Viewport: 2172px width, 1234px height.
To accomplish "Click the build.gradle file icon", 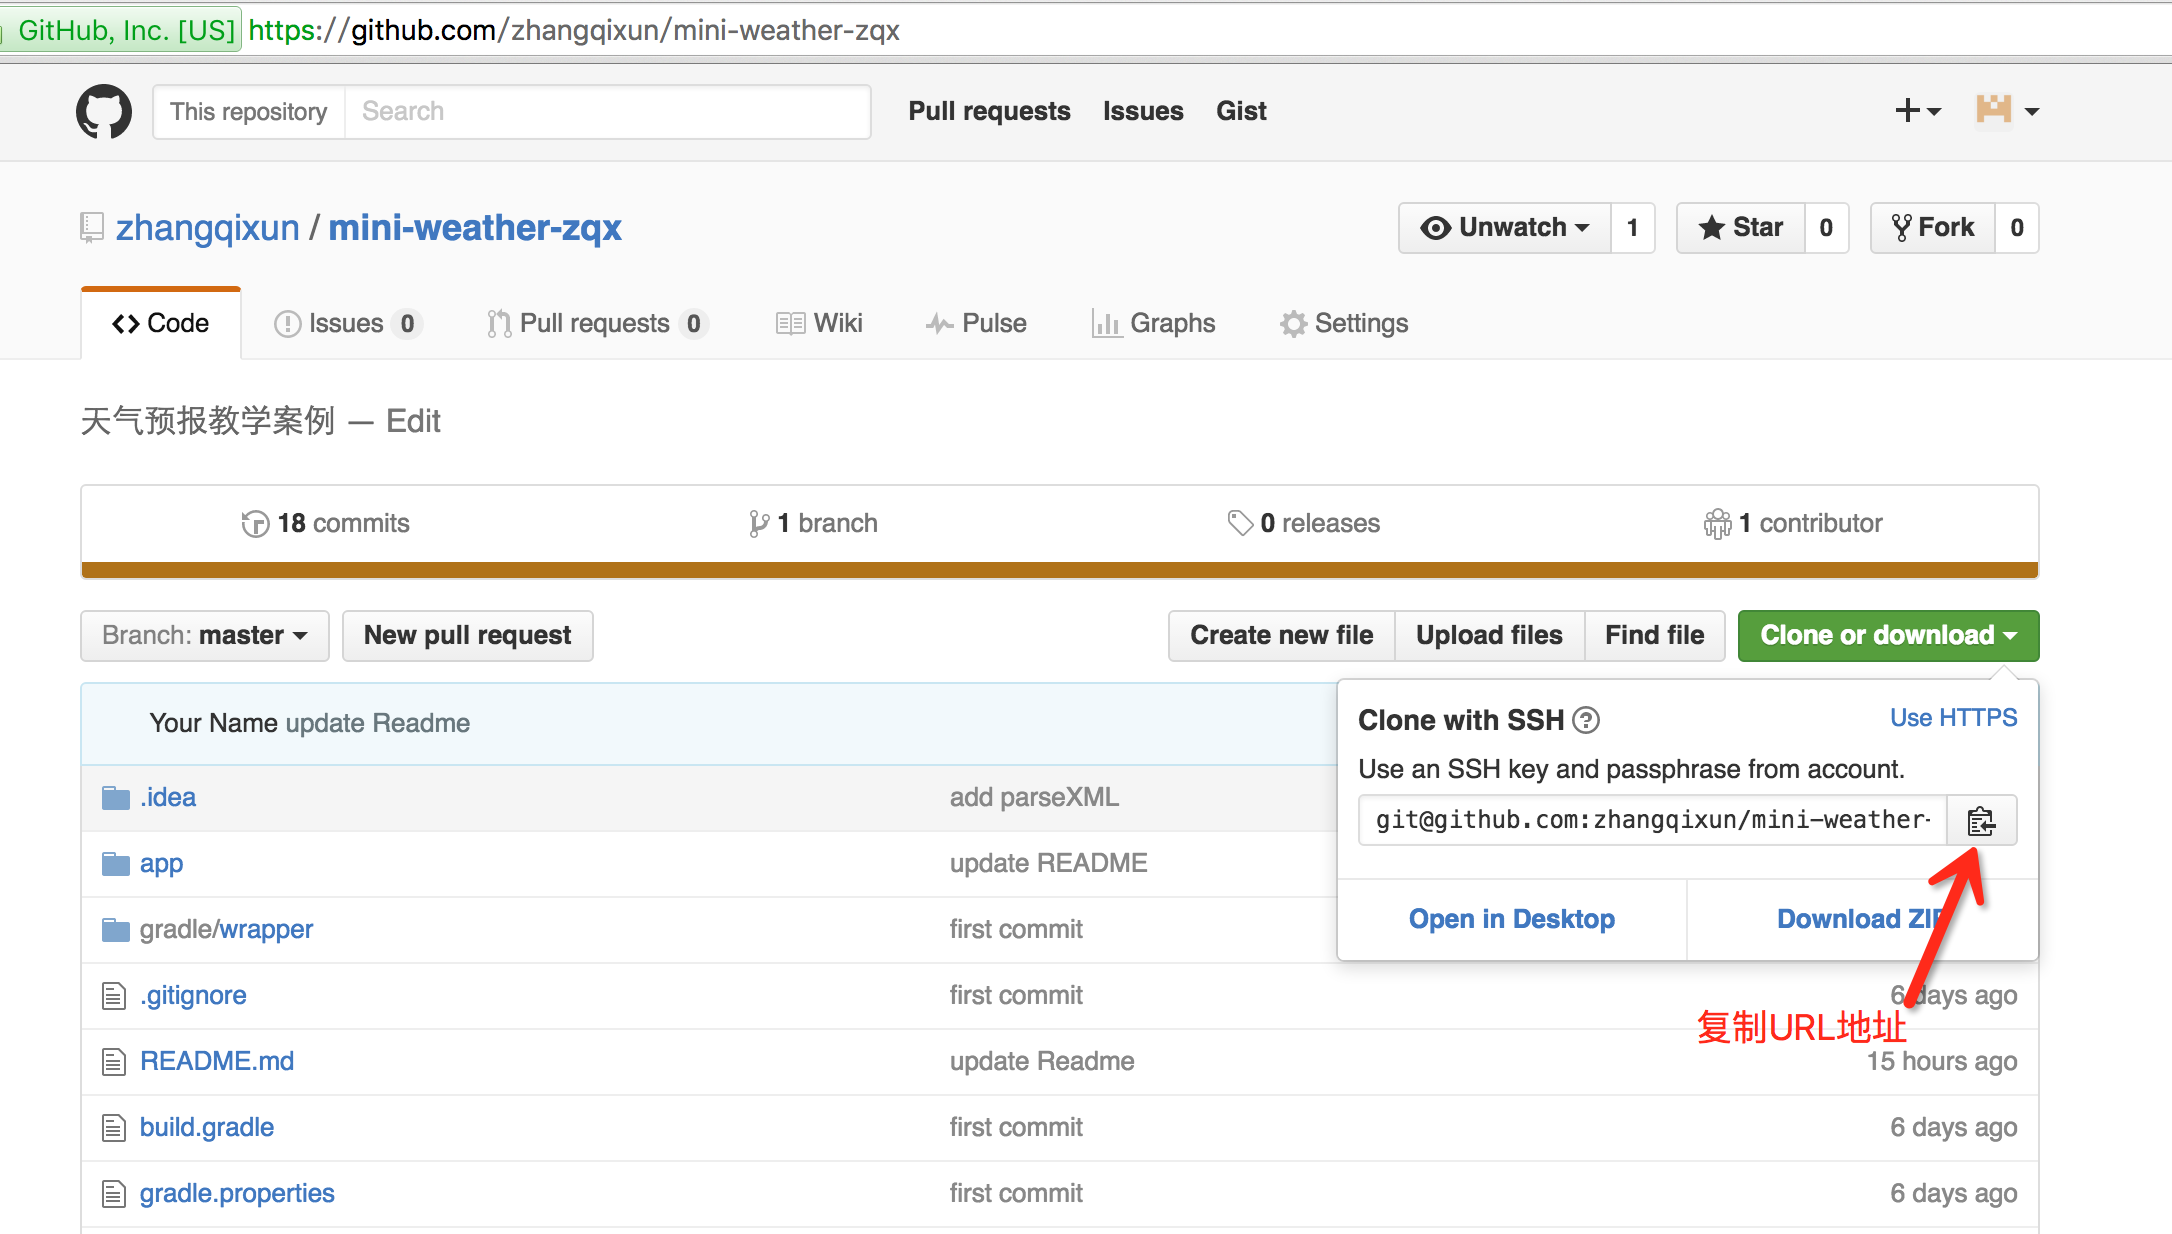I will (x=114, y=1128).
